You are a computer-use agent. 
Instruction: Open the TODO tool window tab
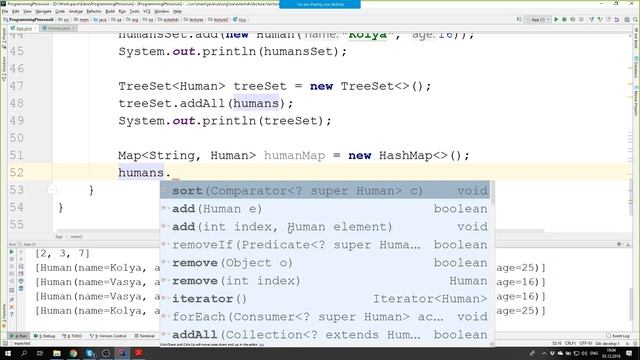(x=72, y=336)
